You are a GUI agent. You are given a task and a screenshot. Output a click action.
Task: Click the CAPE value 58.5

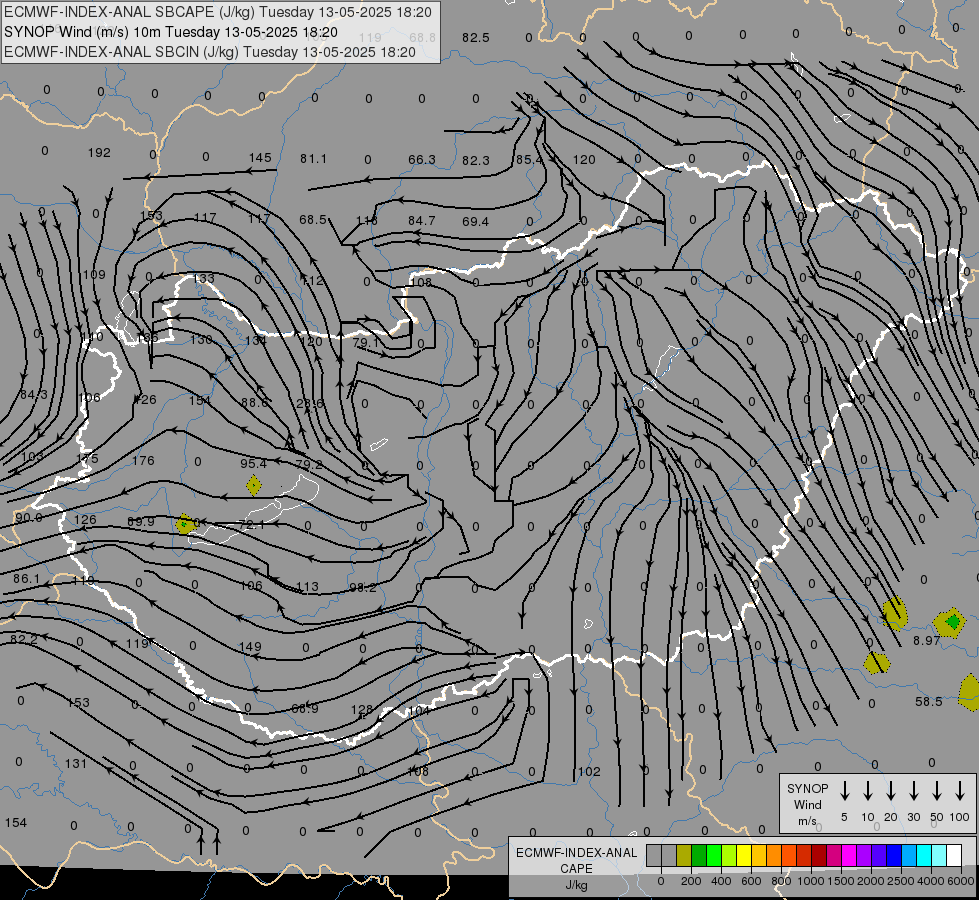(x=929, y=701)
